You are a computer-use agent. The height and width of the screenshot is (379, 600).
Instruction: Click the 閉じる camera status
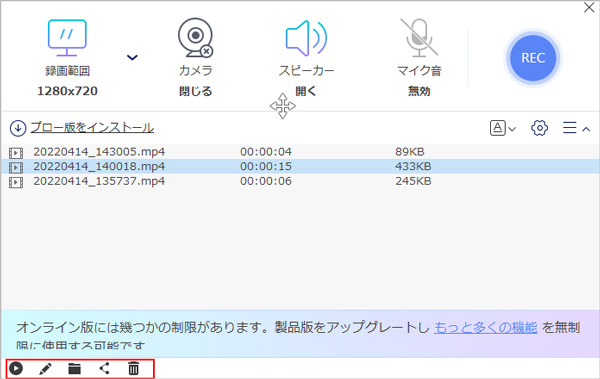(196, 91)
